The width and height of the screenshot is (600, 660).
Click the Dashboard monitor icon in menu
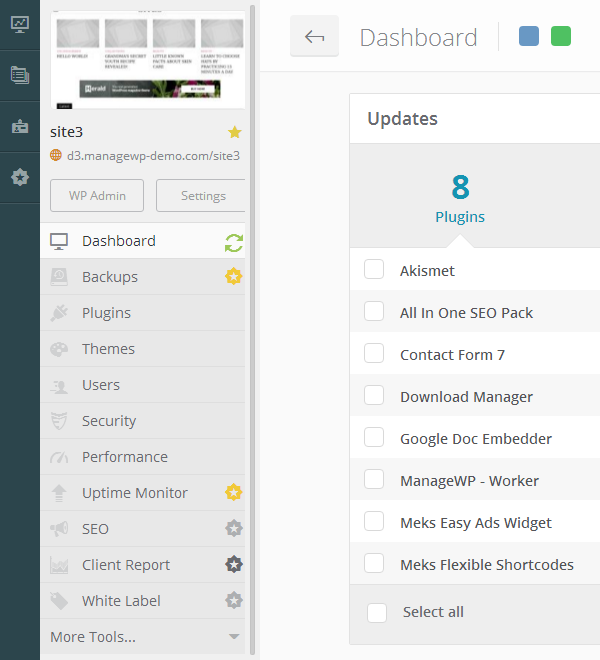click(59, 242)
